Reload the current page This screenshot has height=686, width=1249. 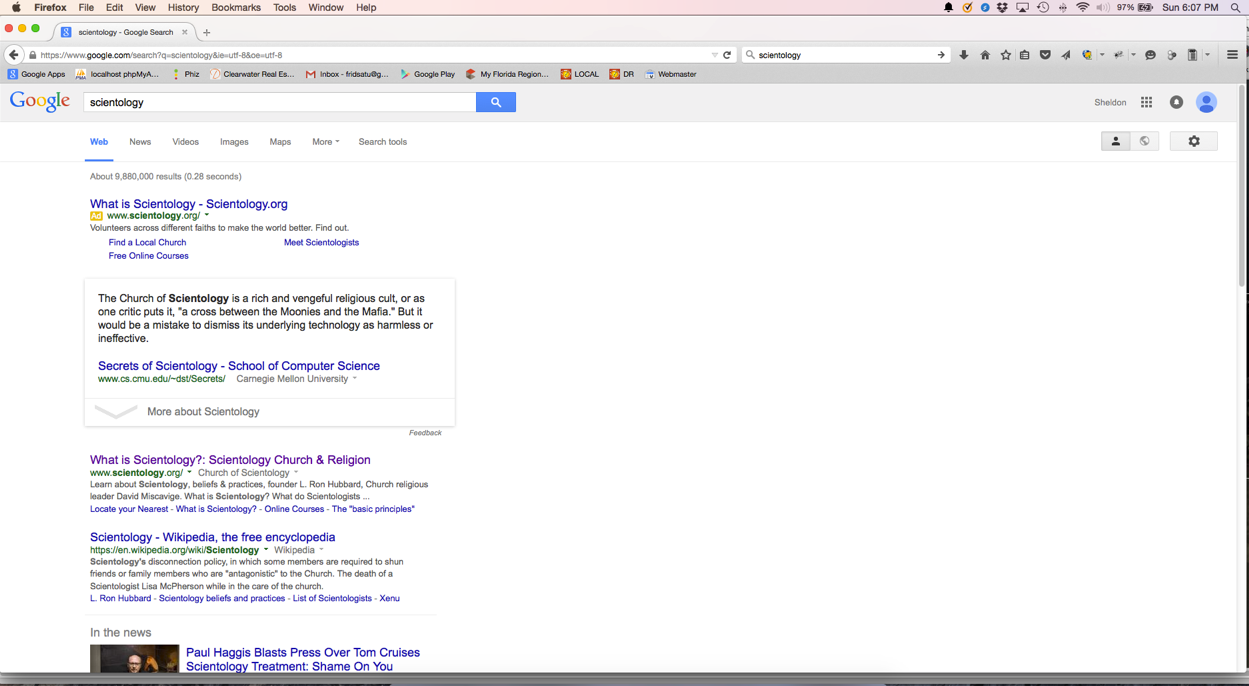click(727, 55)
